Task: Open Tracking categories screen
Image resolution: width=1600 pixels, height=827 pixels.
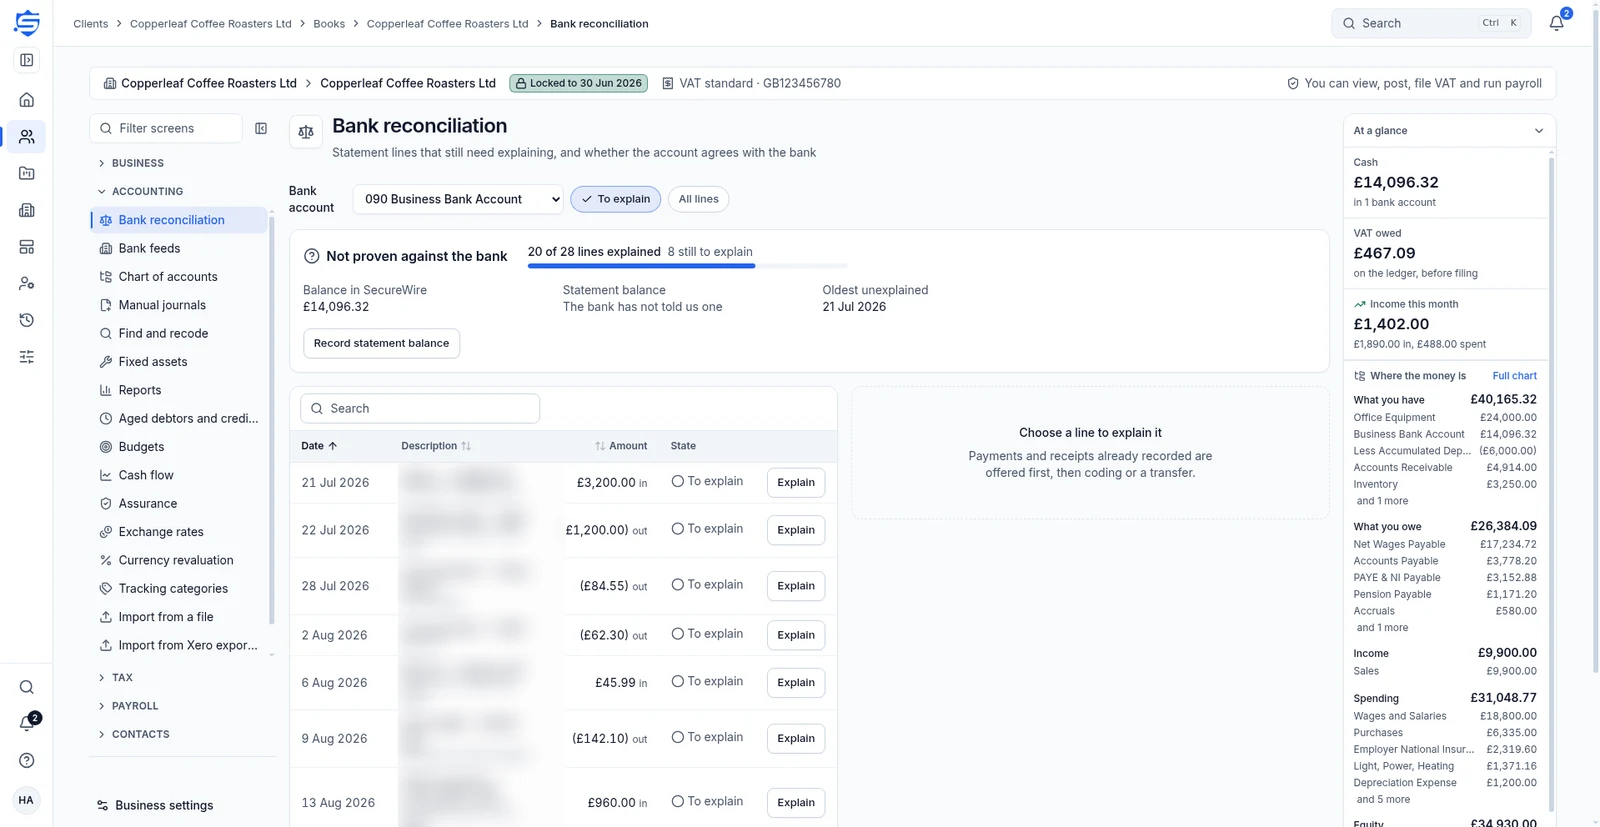Action: [x=179, y=589]
